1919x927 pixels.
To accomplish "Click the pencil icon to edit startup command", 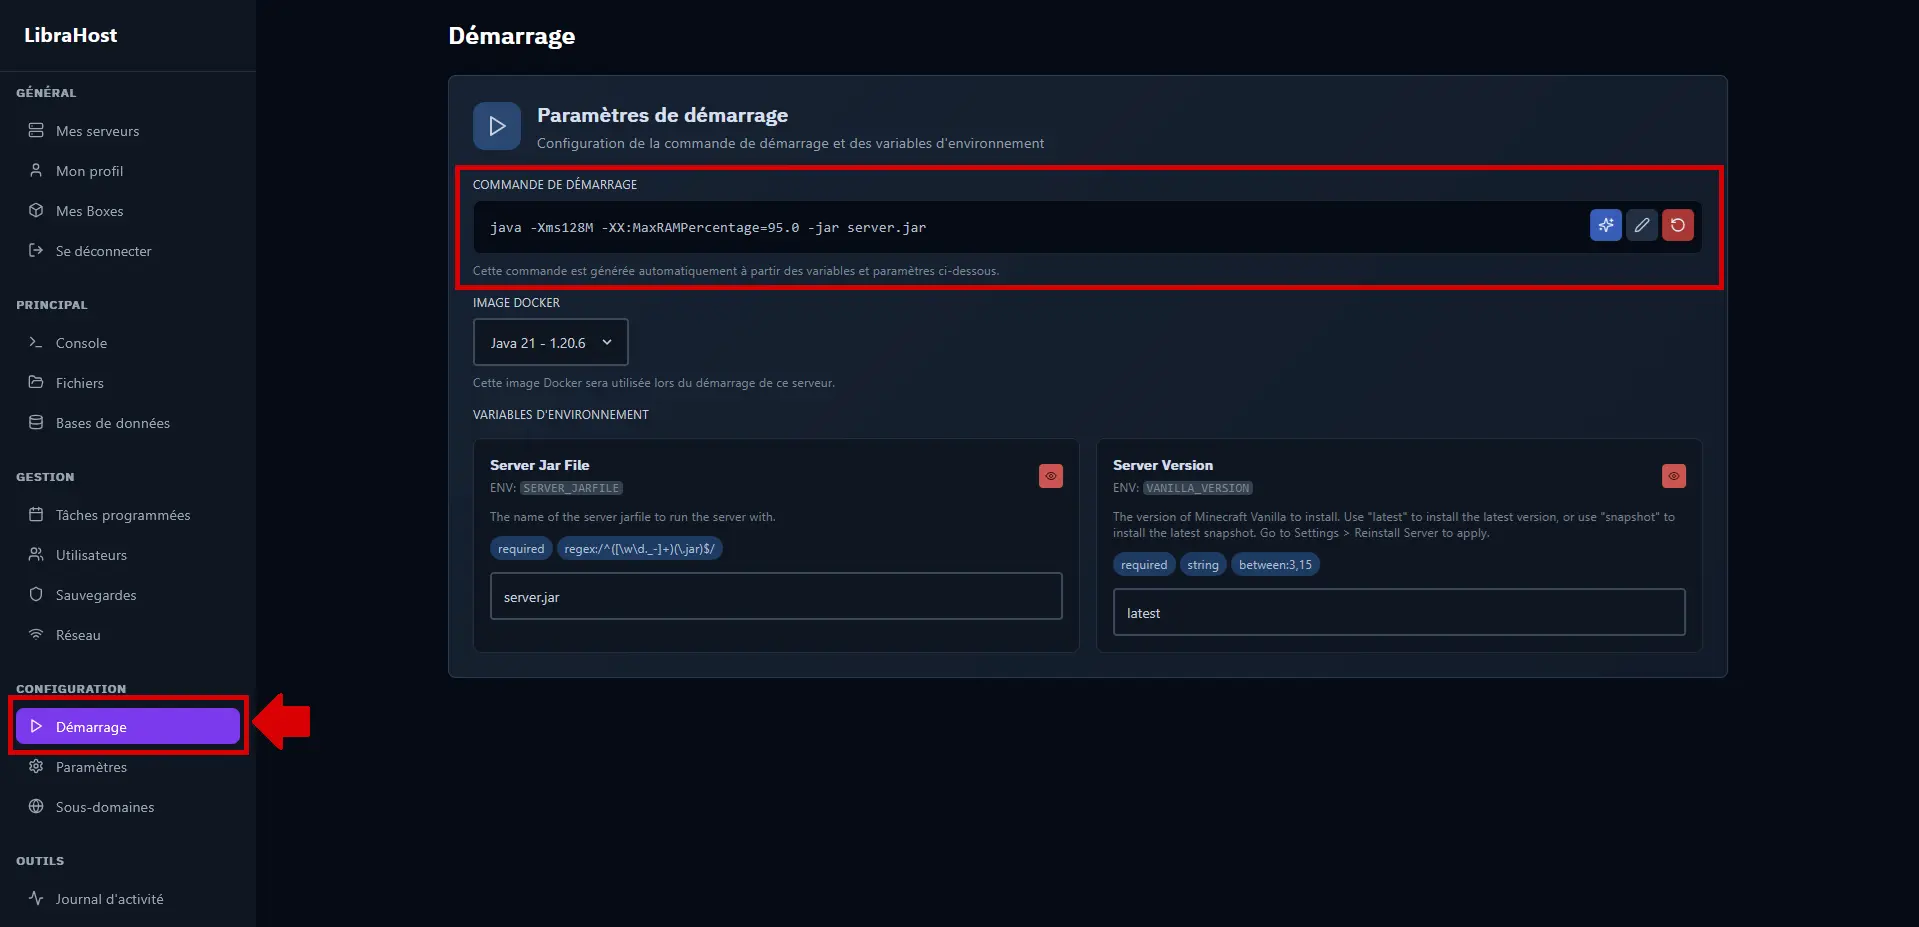I will 1641,225.
